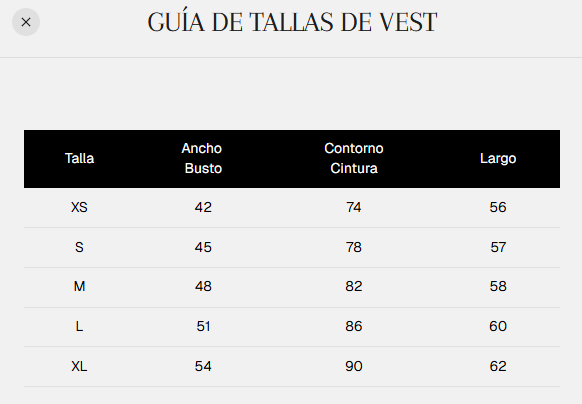Click the Contorno Cintura column header

click(354, 159)
